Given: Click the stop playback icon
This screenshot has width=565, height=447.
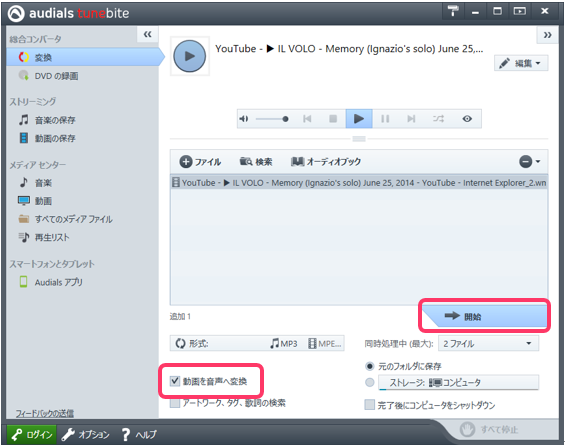Looking at the screenshot, I should pyautogui.click(x=333, y=119).
